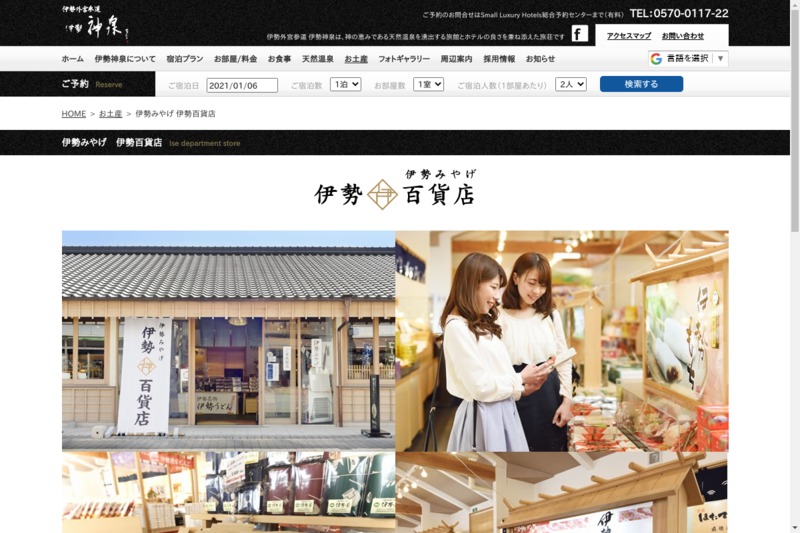Click the photo of two women shopping
800x533 pixels.
(561, 340)
